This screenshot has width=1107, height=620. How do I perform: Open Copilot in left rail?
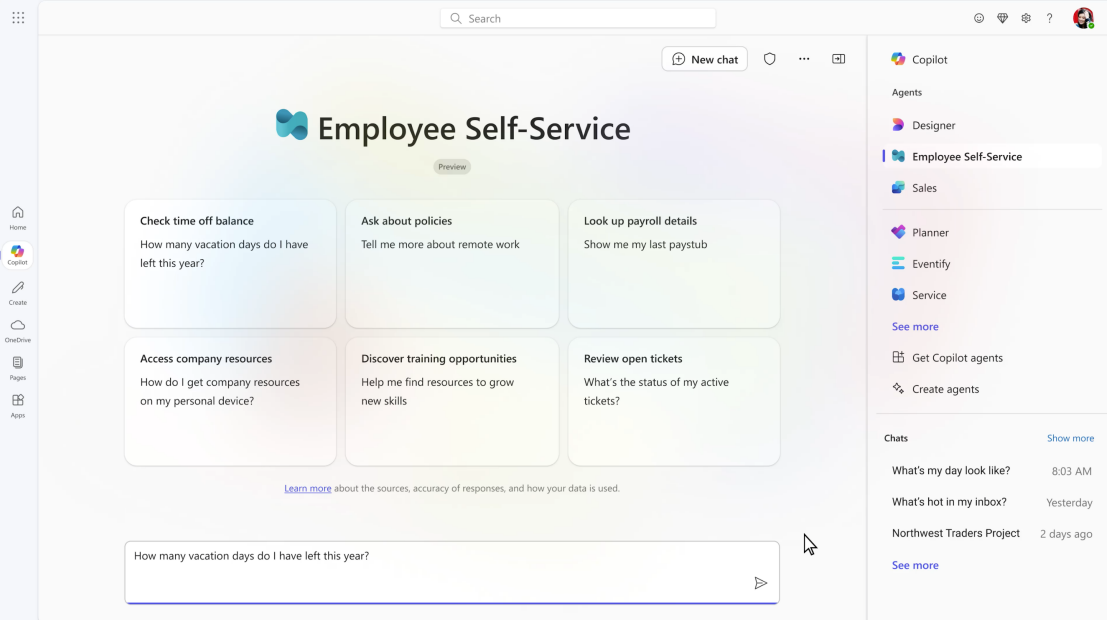point(18,255)
